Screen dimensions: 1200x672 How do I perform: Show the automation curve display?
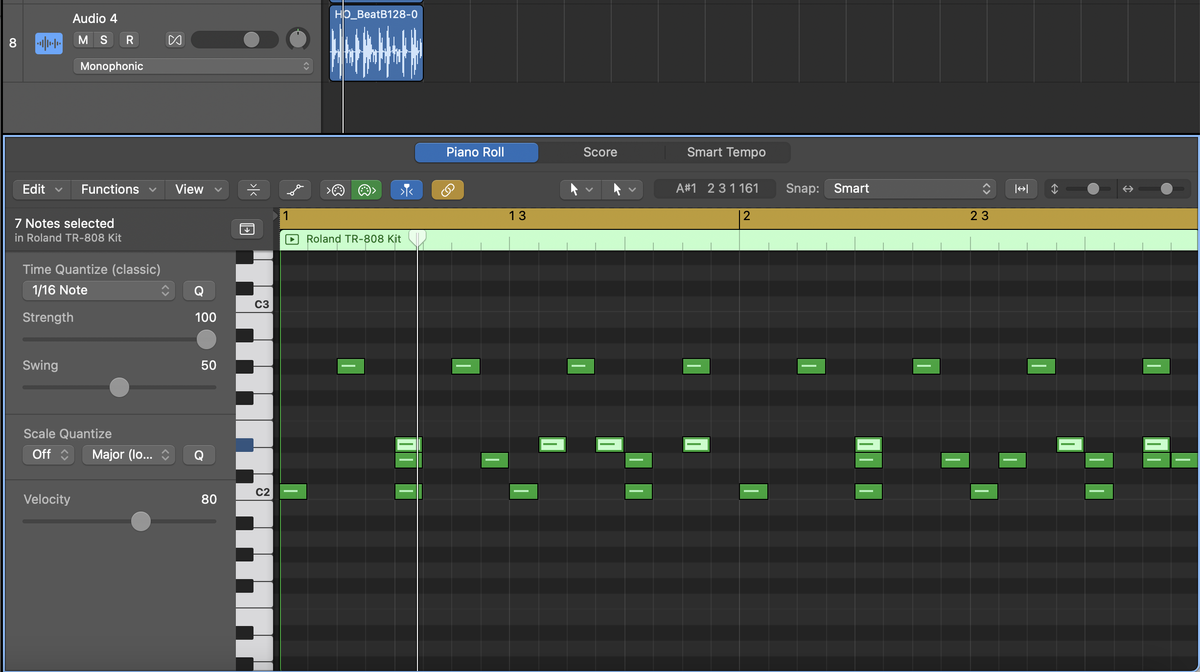point(293,189)
